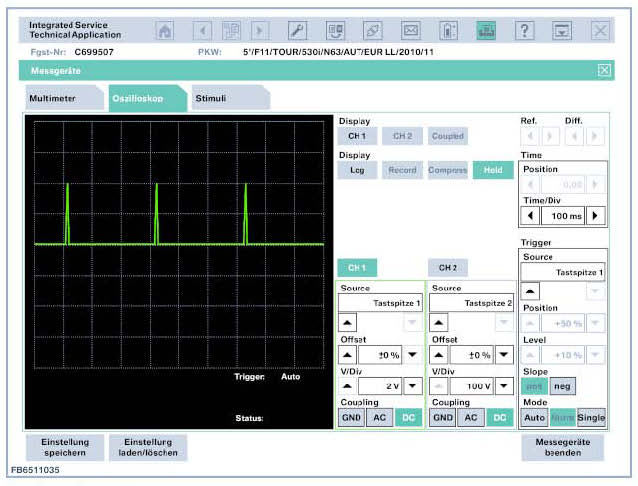
Task: Enable Log display mode
Action: 357,170
